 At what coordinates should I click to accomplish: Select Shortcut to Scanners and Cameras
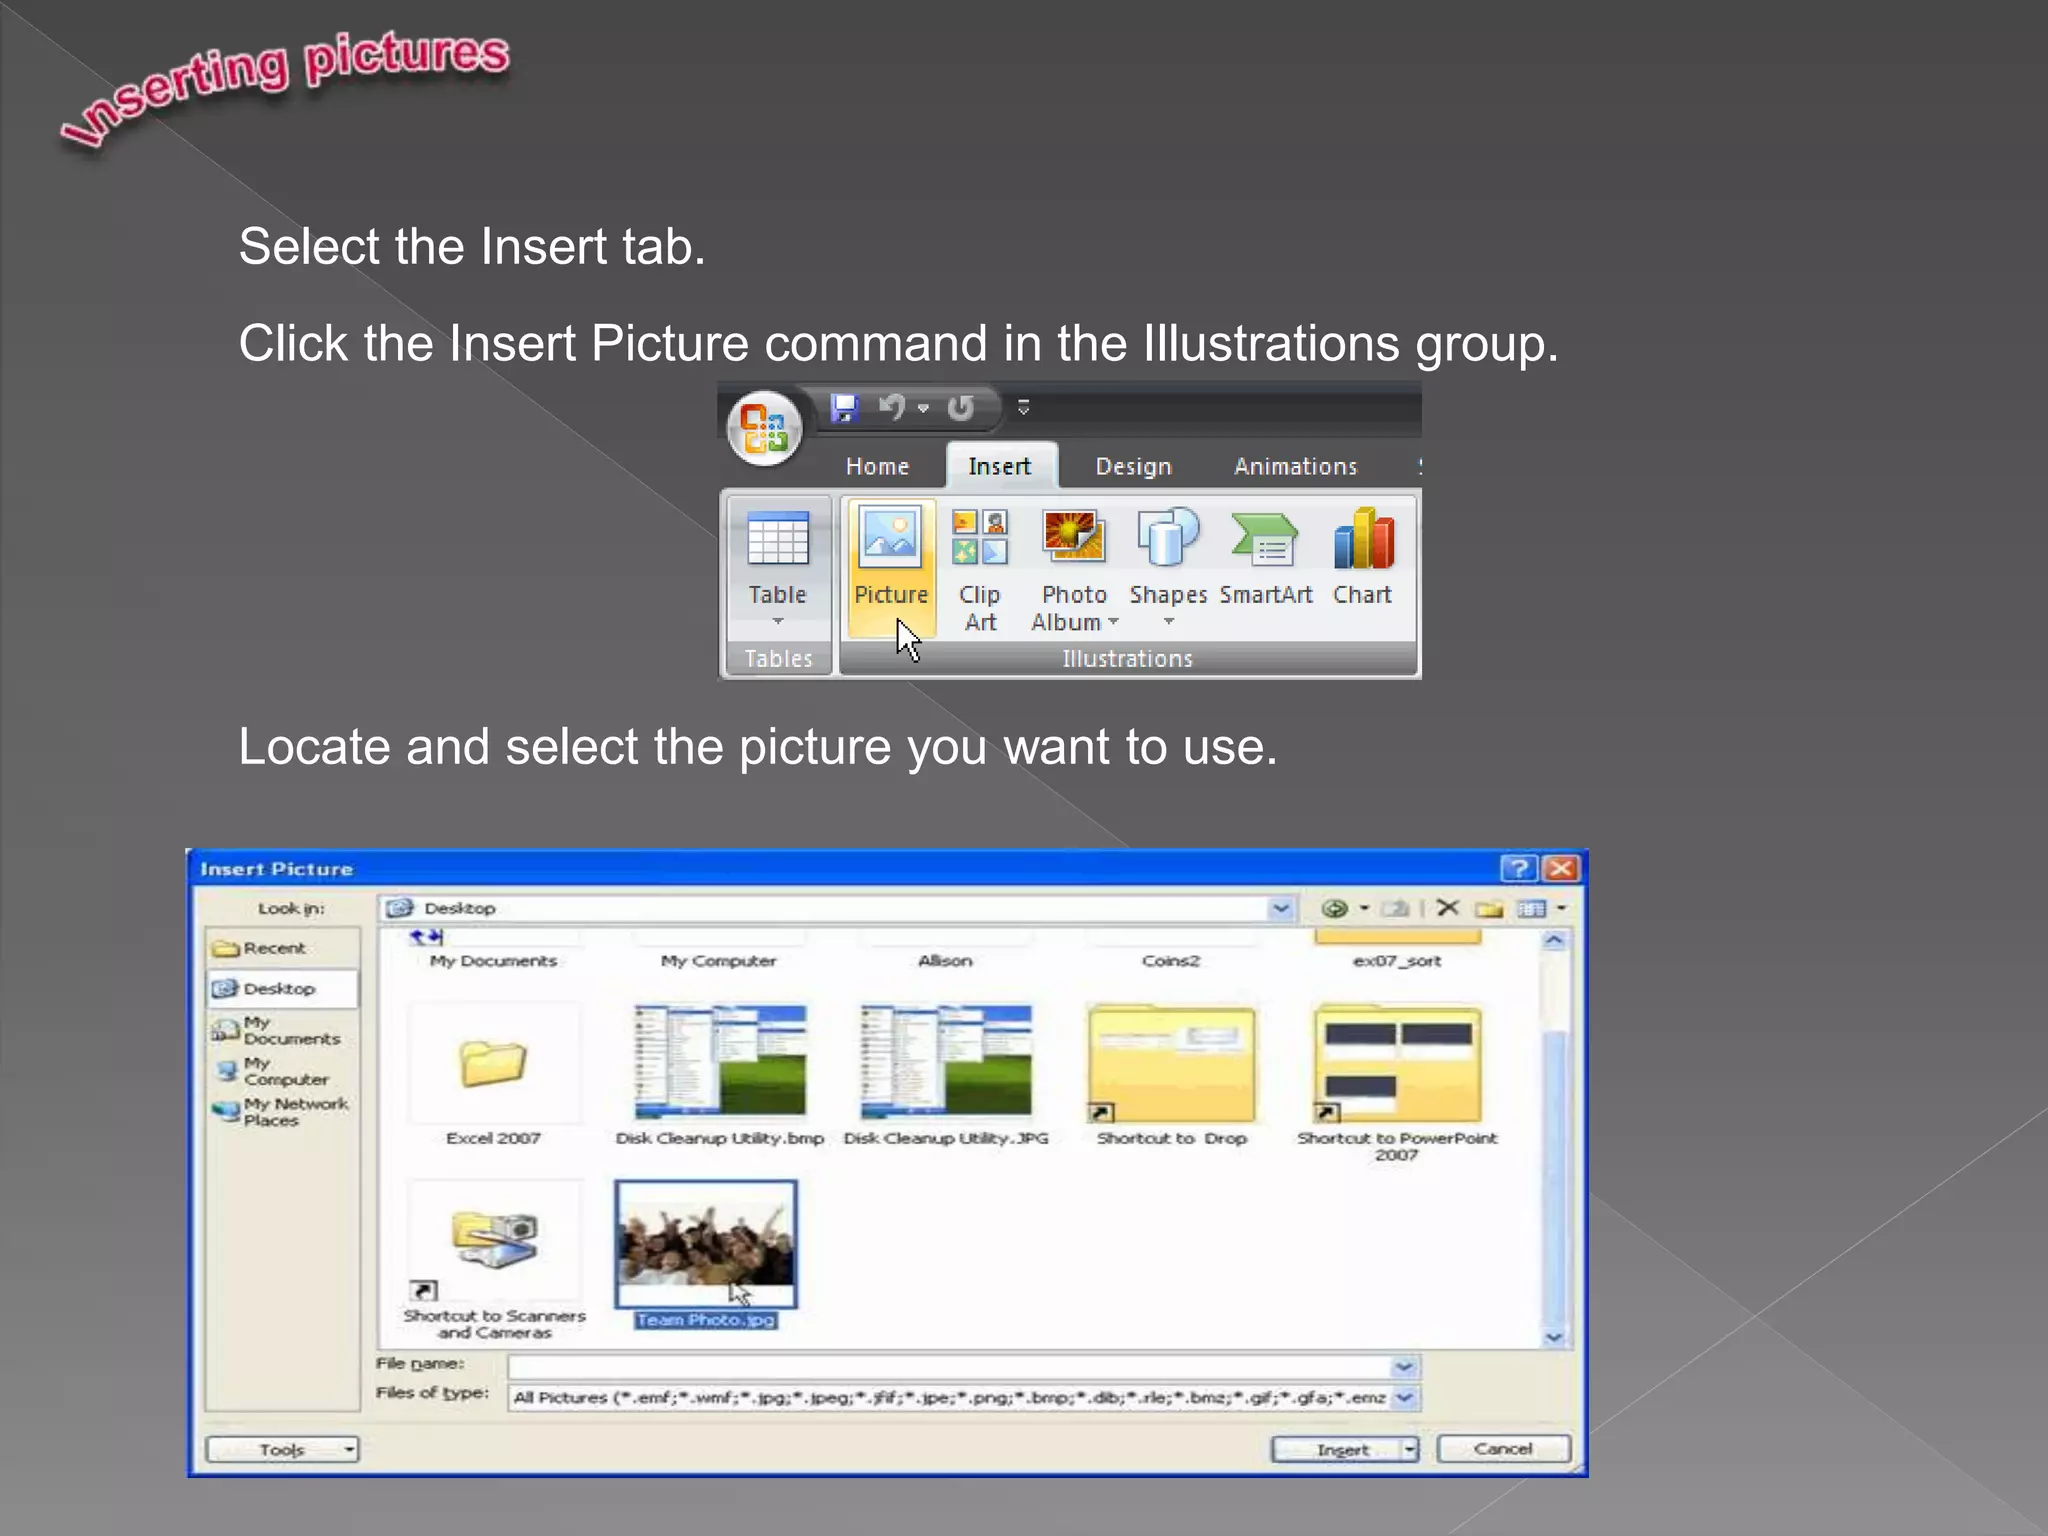(x=494, y=1260)
